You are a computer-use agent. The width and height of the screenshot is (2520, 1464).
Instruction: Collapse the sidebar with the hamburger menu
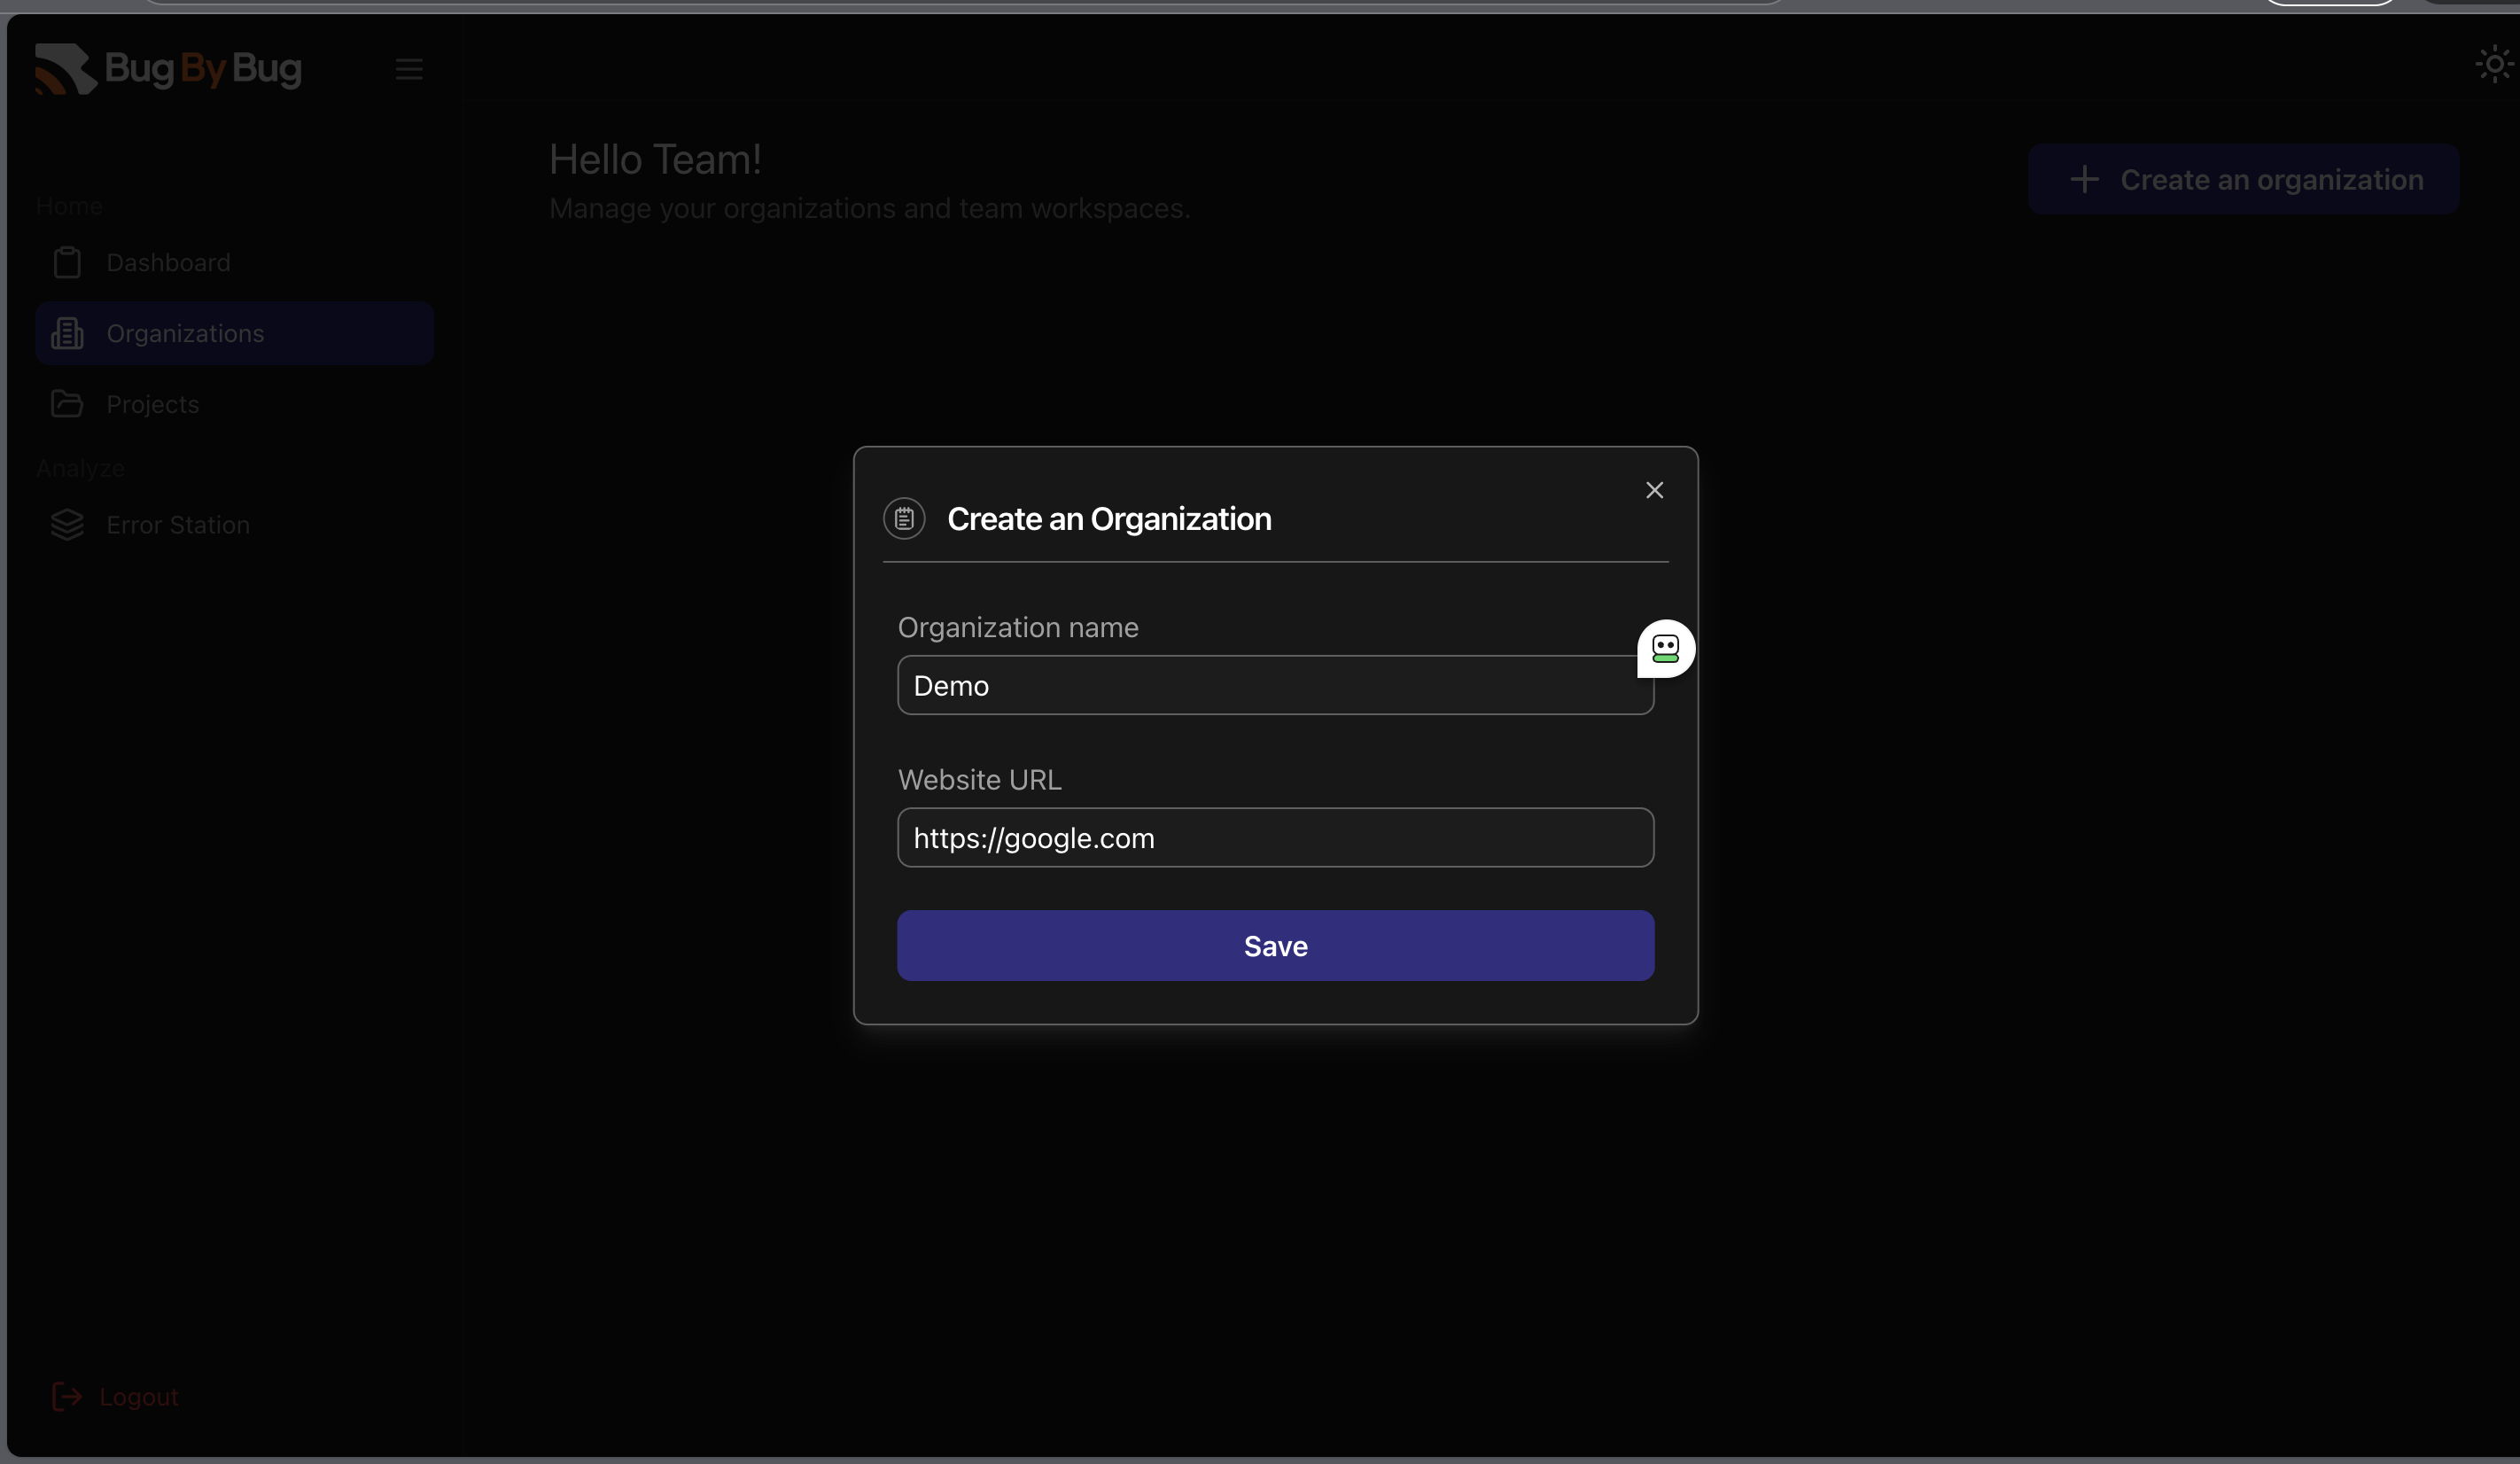coord(409,69)
